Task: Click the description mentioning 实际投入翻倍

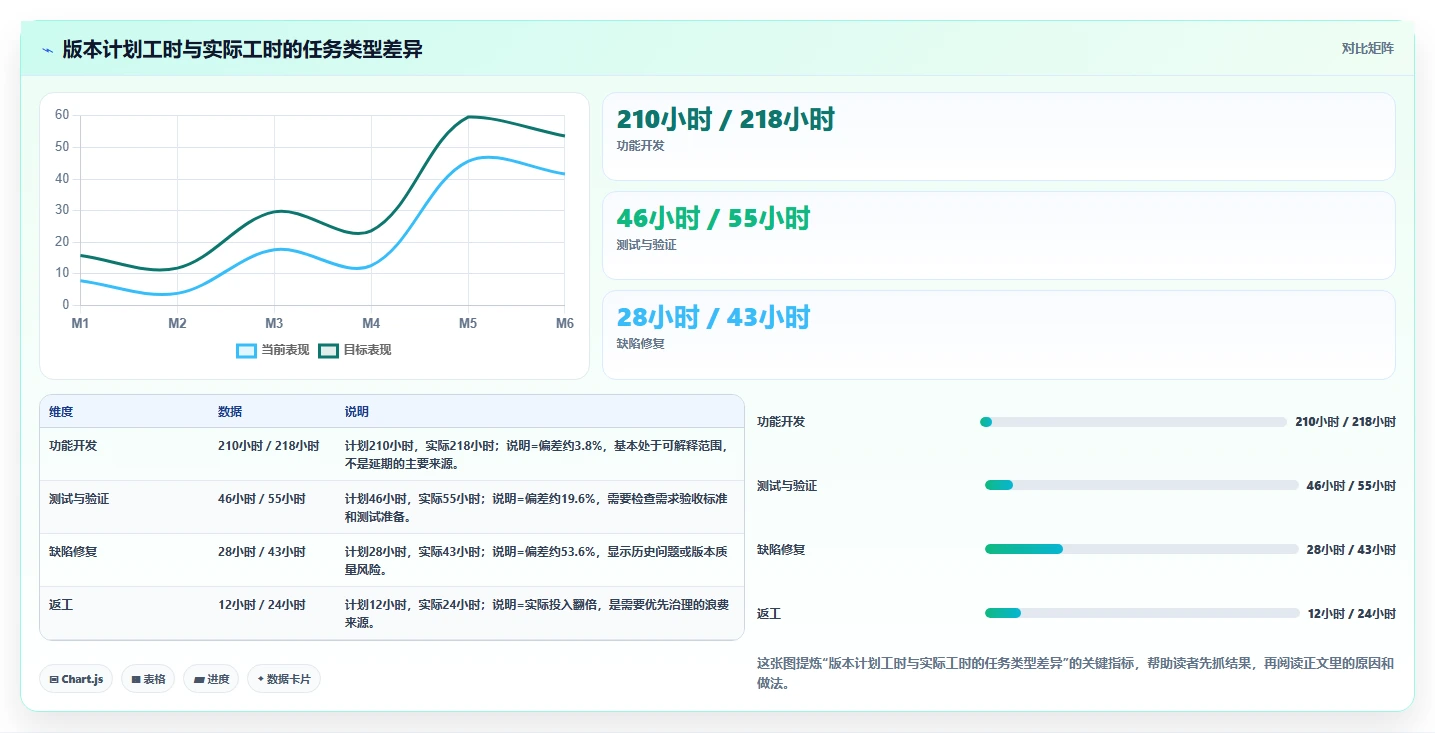Action: [x=540, y=613]
